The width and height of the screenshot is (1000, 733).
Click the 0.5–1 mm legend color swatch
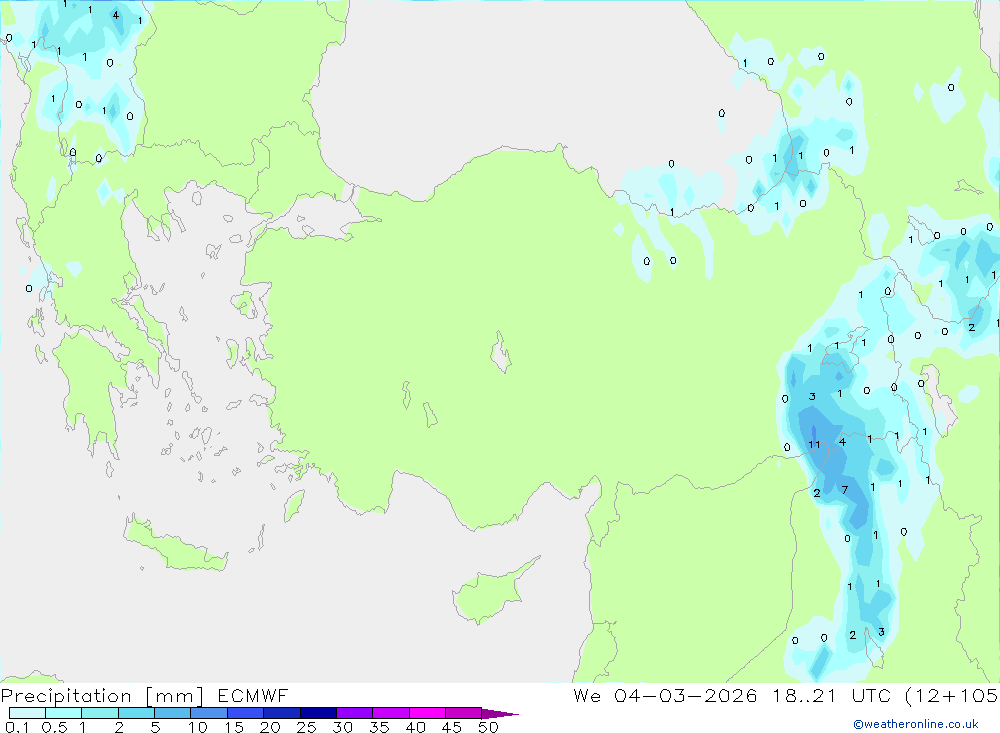(x=64, y=713)
